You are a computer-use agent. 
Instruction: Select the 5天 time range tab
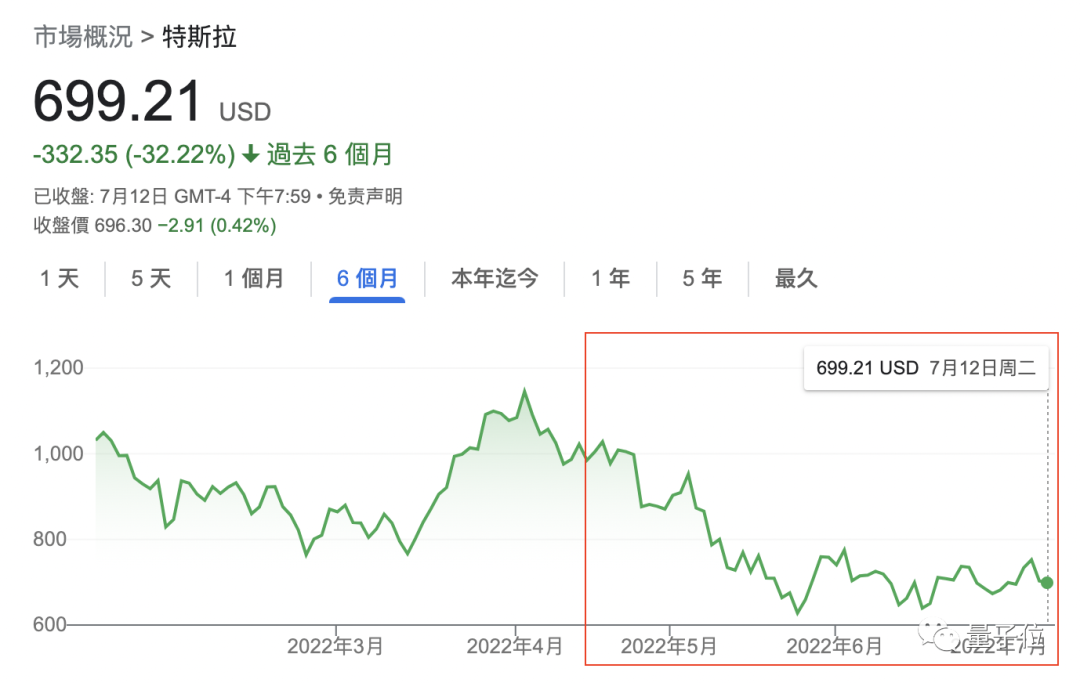click(x=150, y=279)
